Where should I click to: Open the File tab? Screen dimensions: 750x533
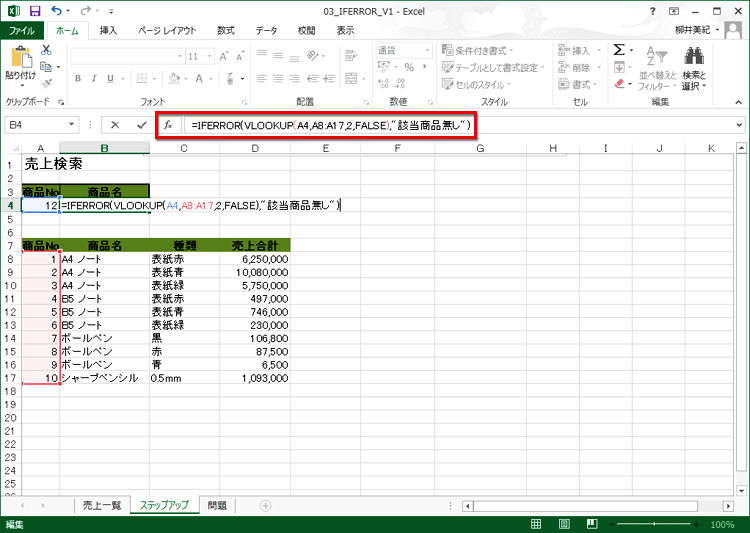pyautogui.click(x=22, y=31)
